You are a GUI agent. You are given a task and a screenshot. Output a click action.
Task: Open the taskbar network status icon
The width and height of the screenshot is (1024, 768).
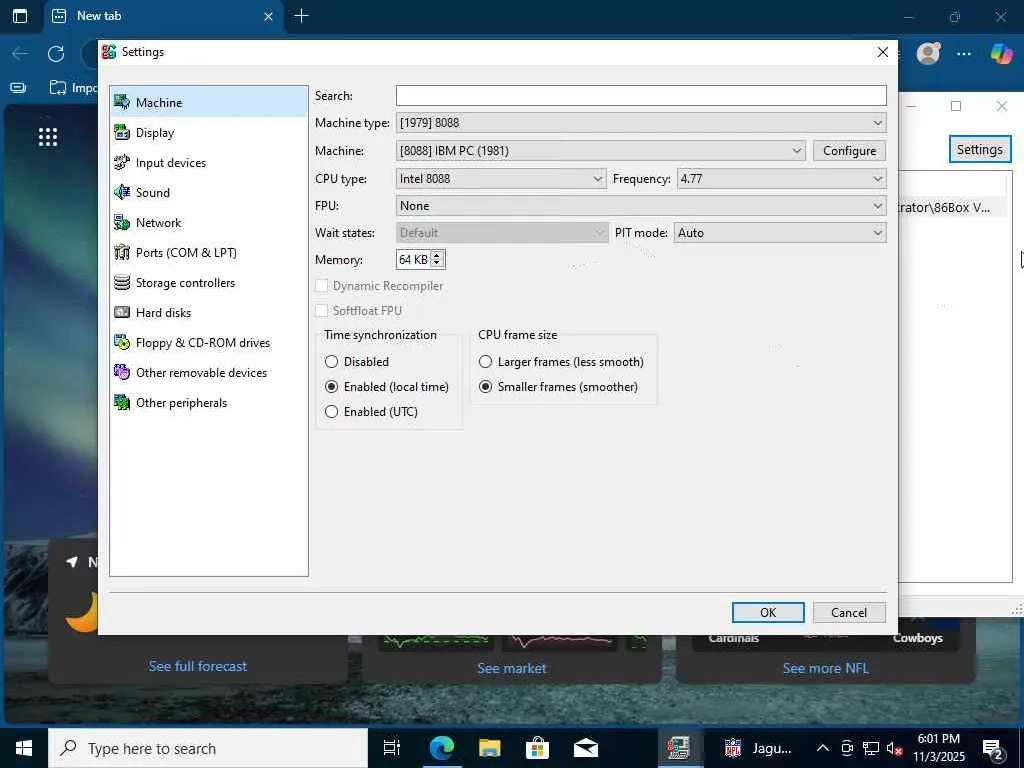coord(871,748)
